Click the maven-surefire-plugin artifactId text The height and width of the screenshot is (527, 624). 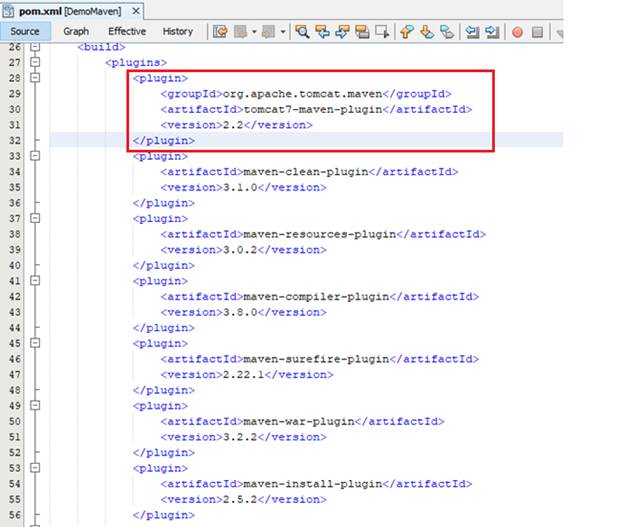point(316,359)
